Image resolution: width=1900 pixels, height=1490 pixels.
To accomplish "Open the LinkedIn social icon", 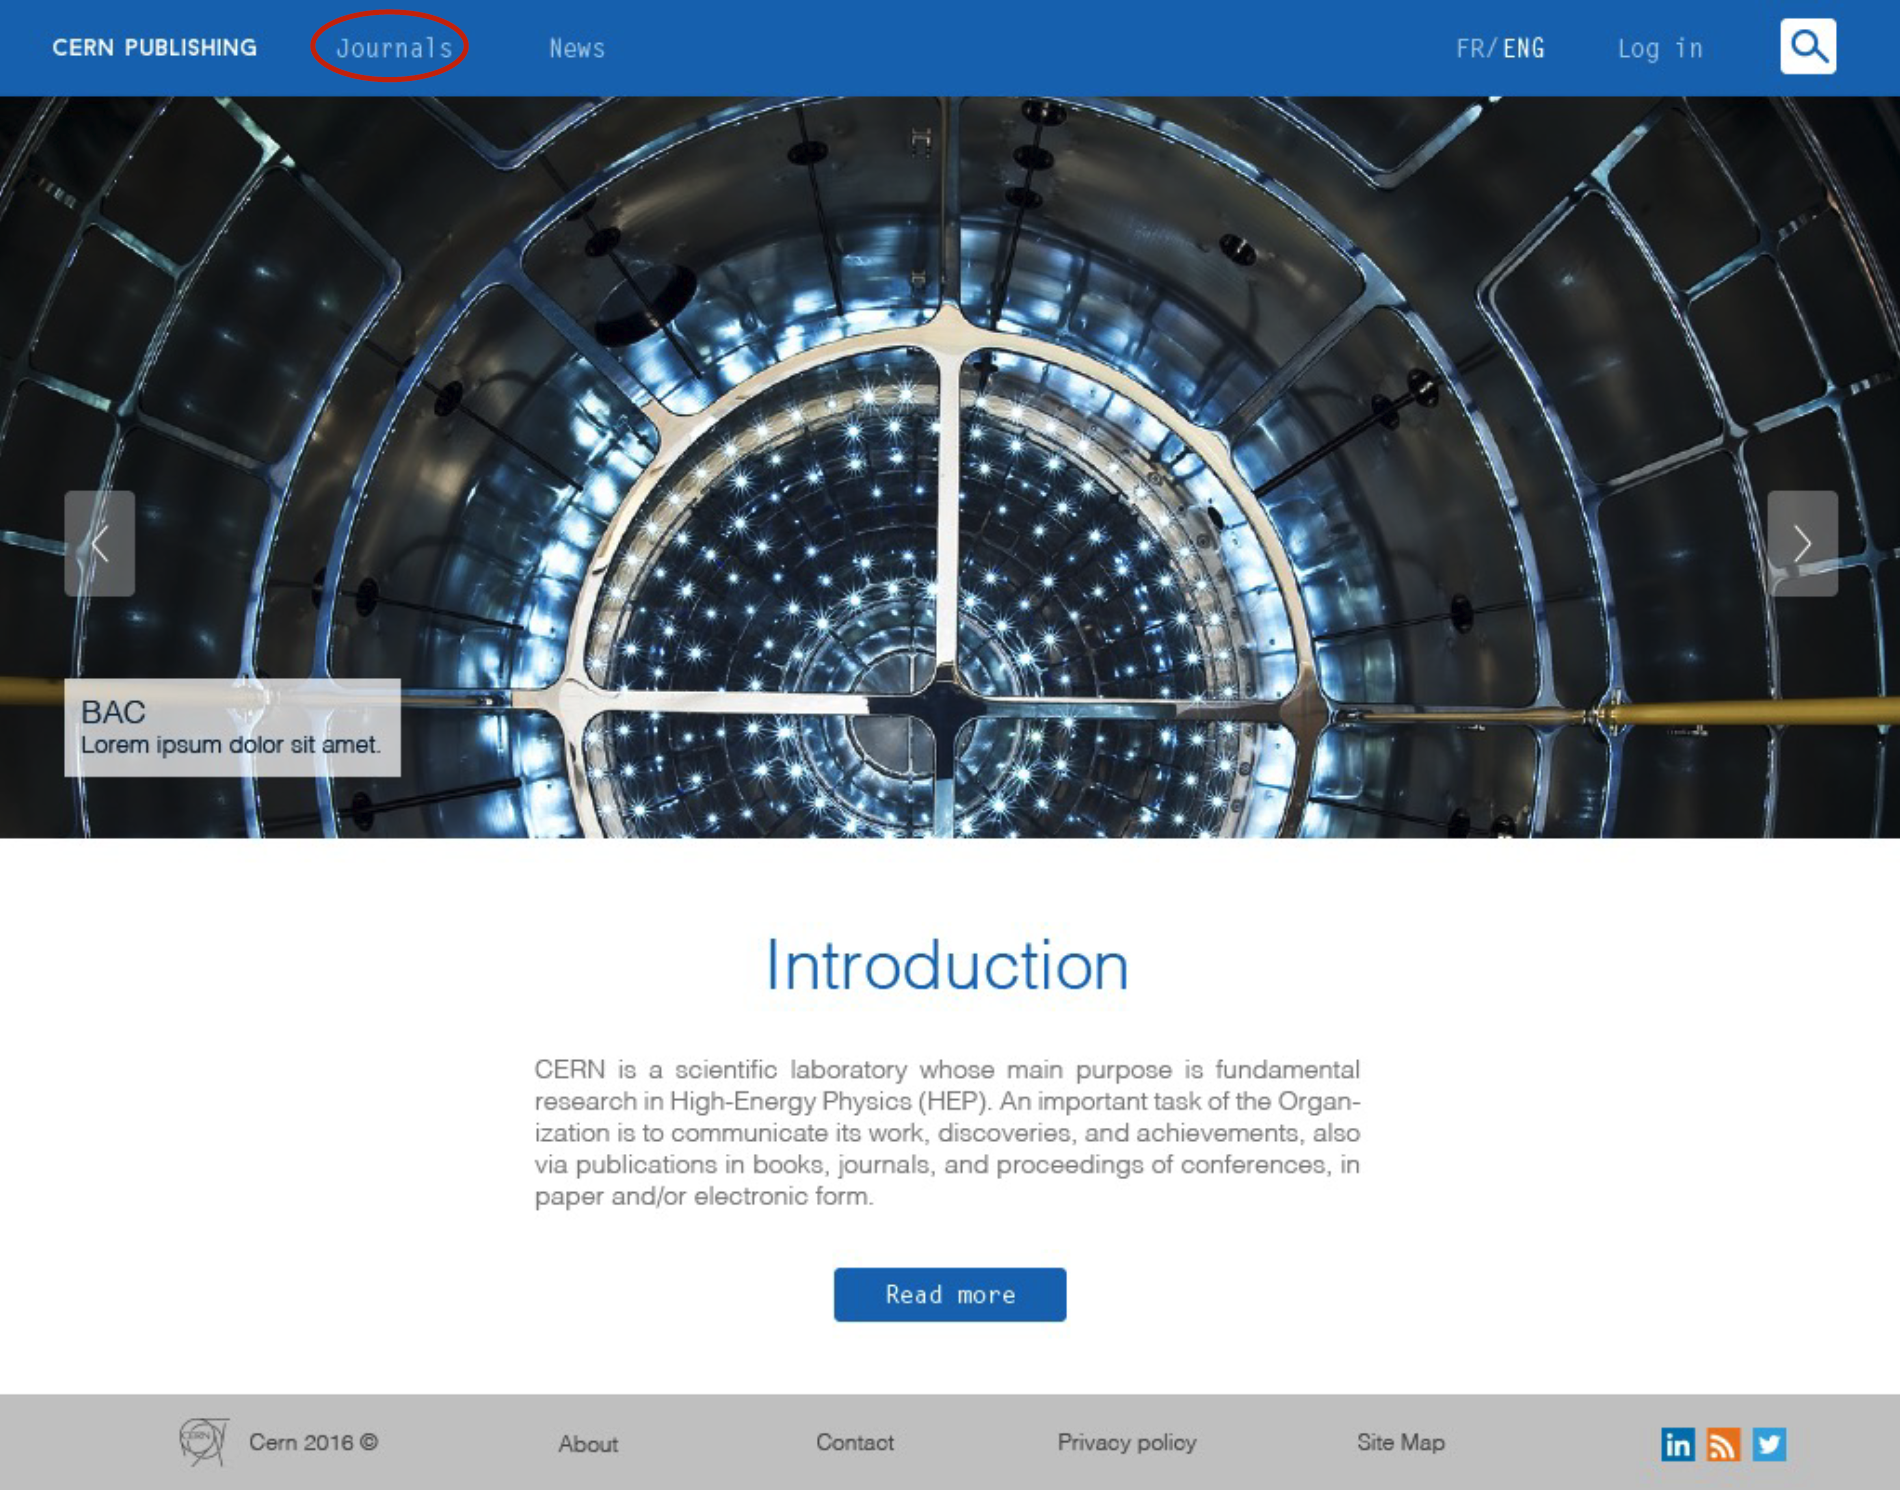I will [x=1678, y=1444].
